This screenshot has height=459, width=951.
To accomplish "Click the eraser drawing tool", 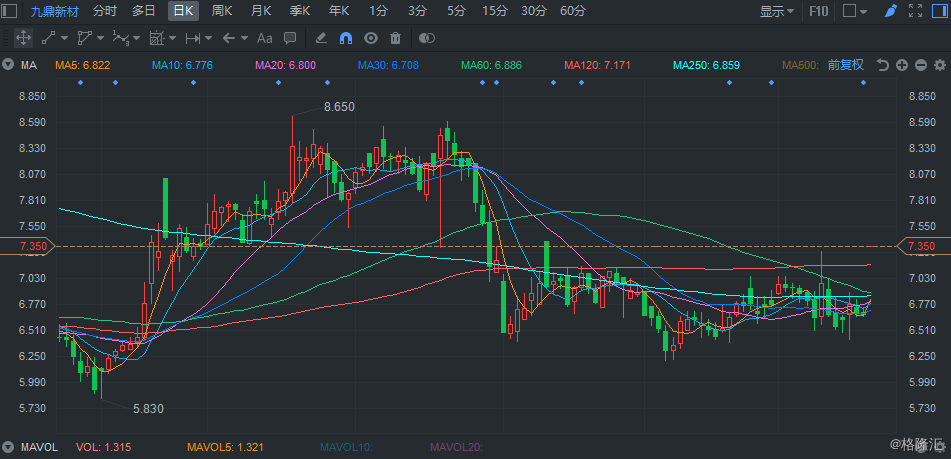I will point(321,39).
